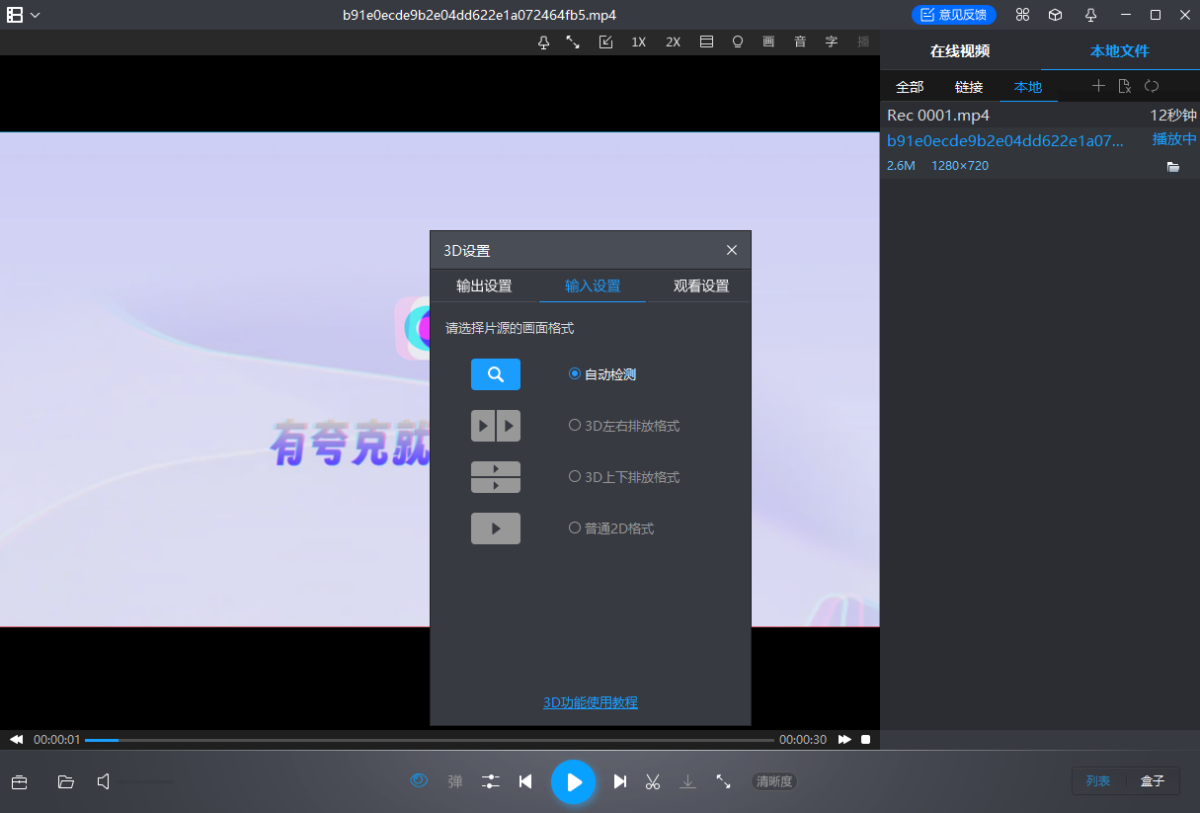1200x813 pixels.
Task: Click the 意见反馈 feedback button
Action: coord(953,15)
